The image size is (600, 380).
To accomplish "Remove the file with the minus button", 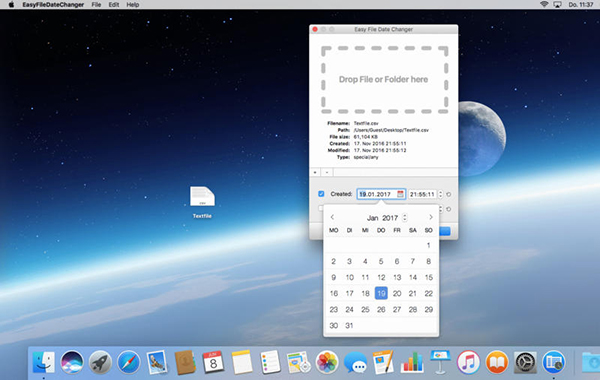I will pyautogui.click(x=327, y=173).
